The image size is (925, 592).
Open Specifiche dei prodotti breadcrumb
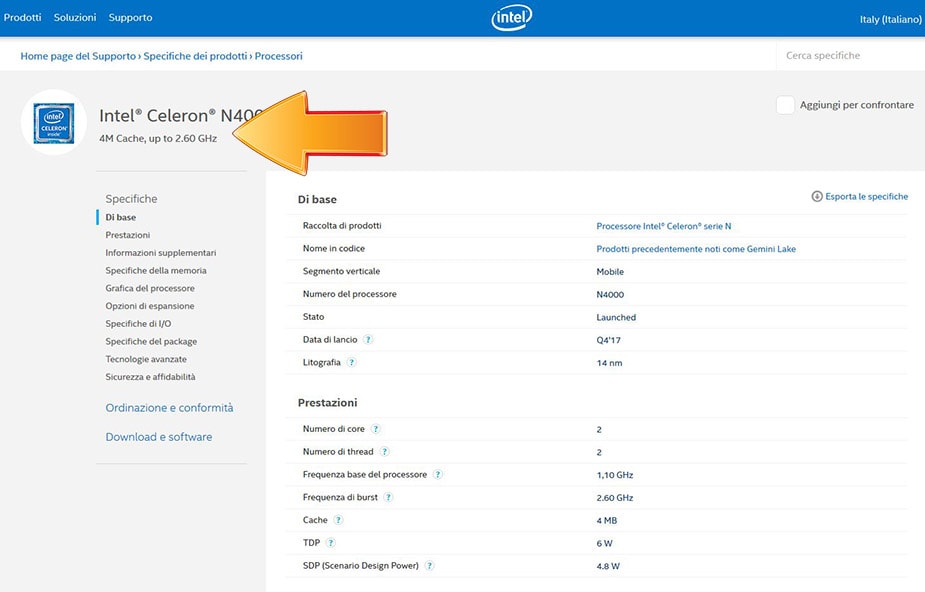195,56
